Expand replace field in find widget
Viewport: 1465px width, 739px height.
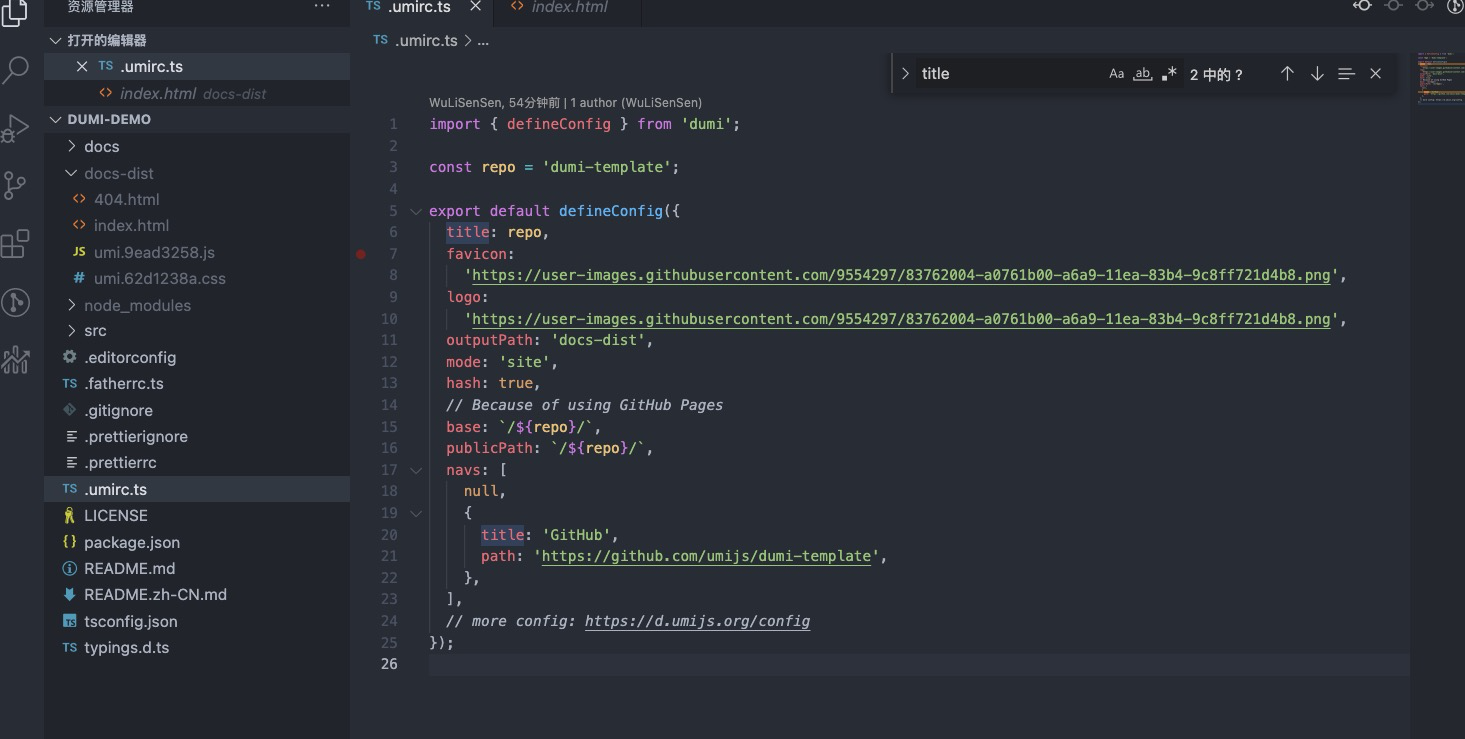coord(905,74)
